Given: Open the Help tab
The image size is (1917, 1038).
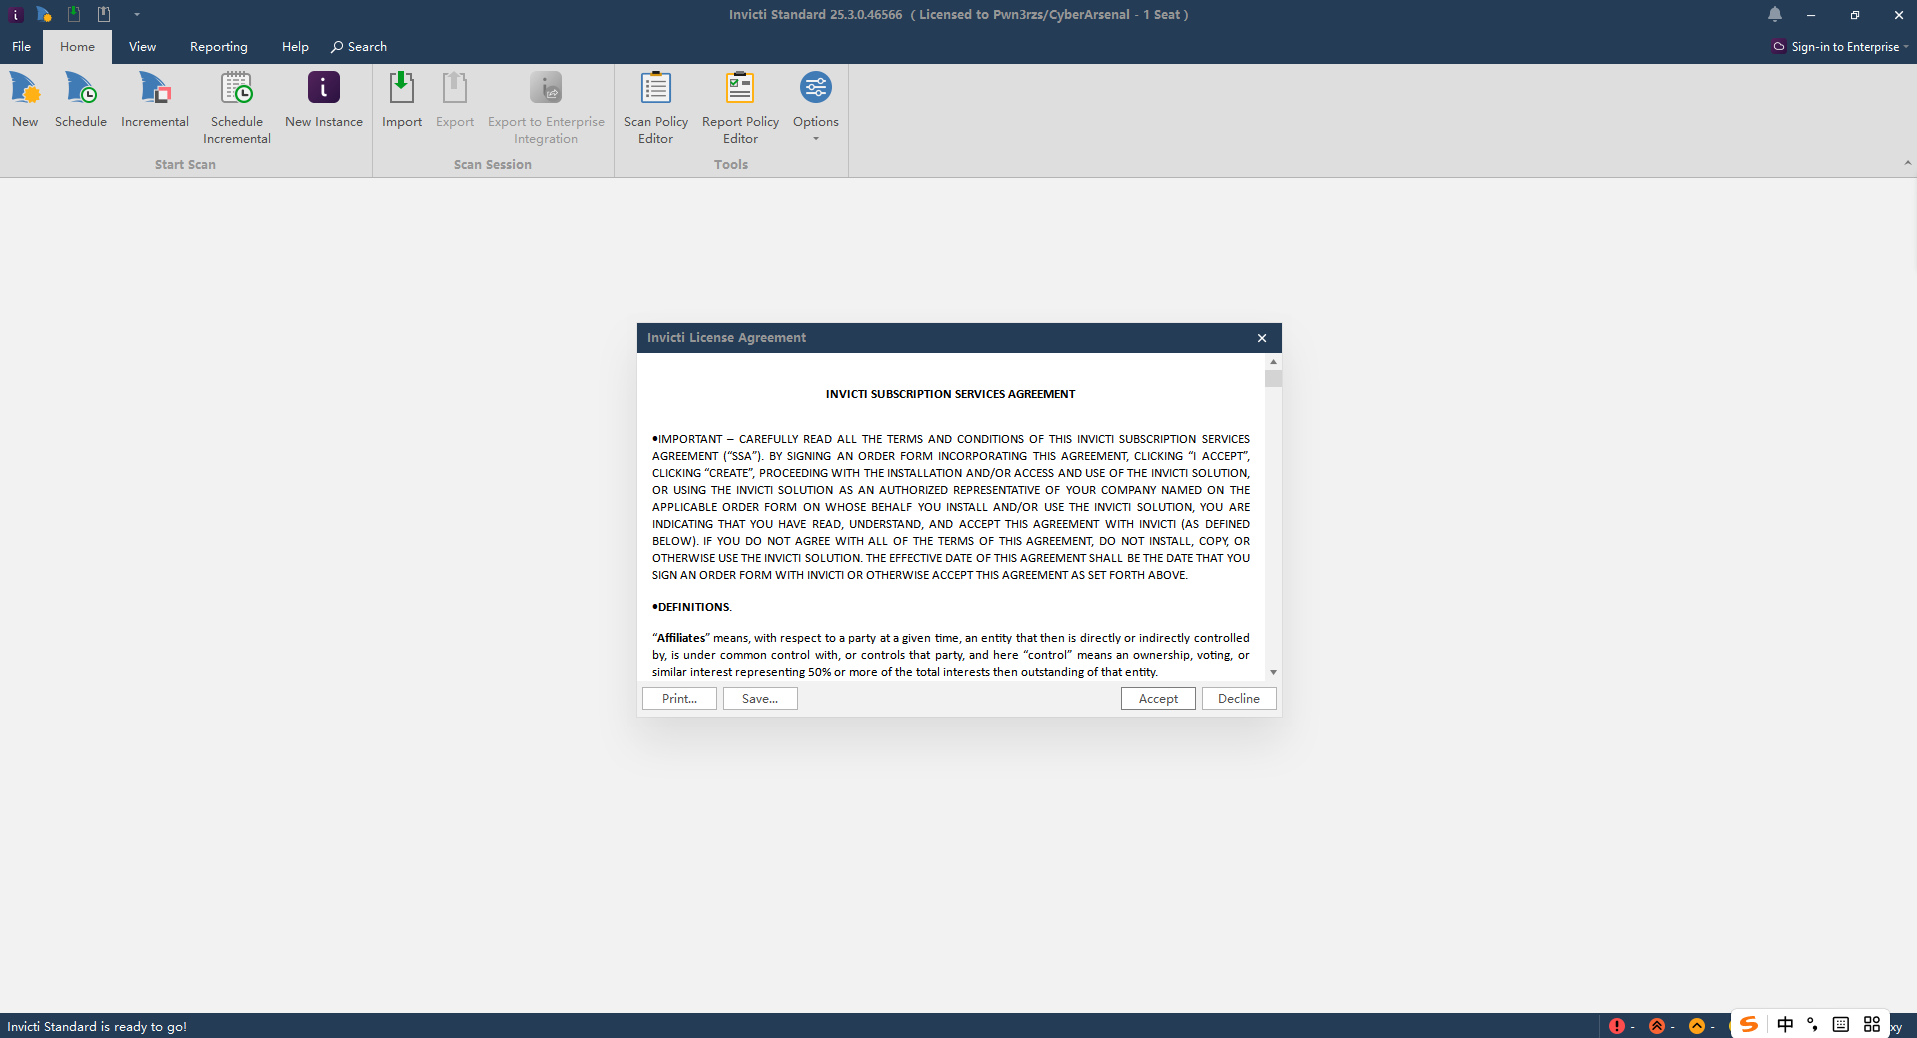Looking at the screenshot, I should point(295,46).
